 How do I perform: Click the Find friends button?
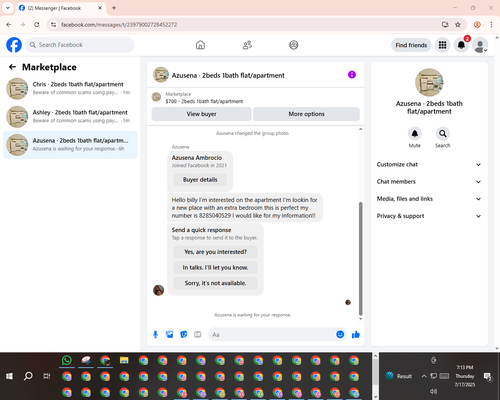411,45
